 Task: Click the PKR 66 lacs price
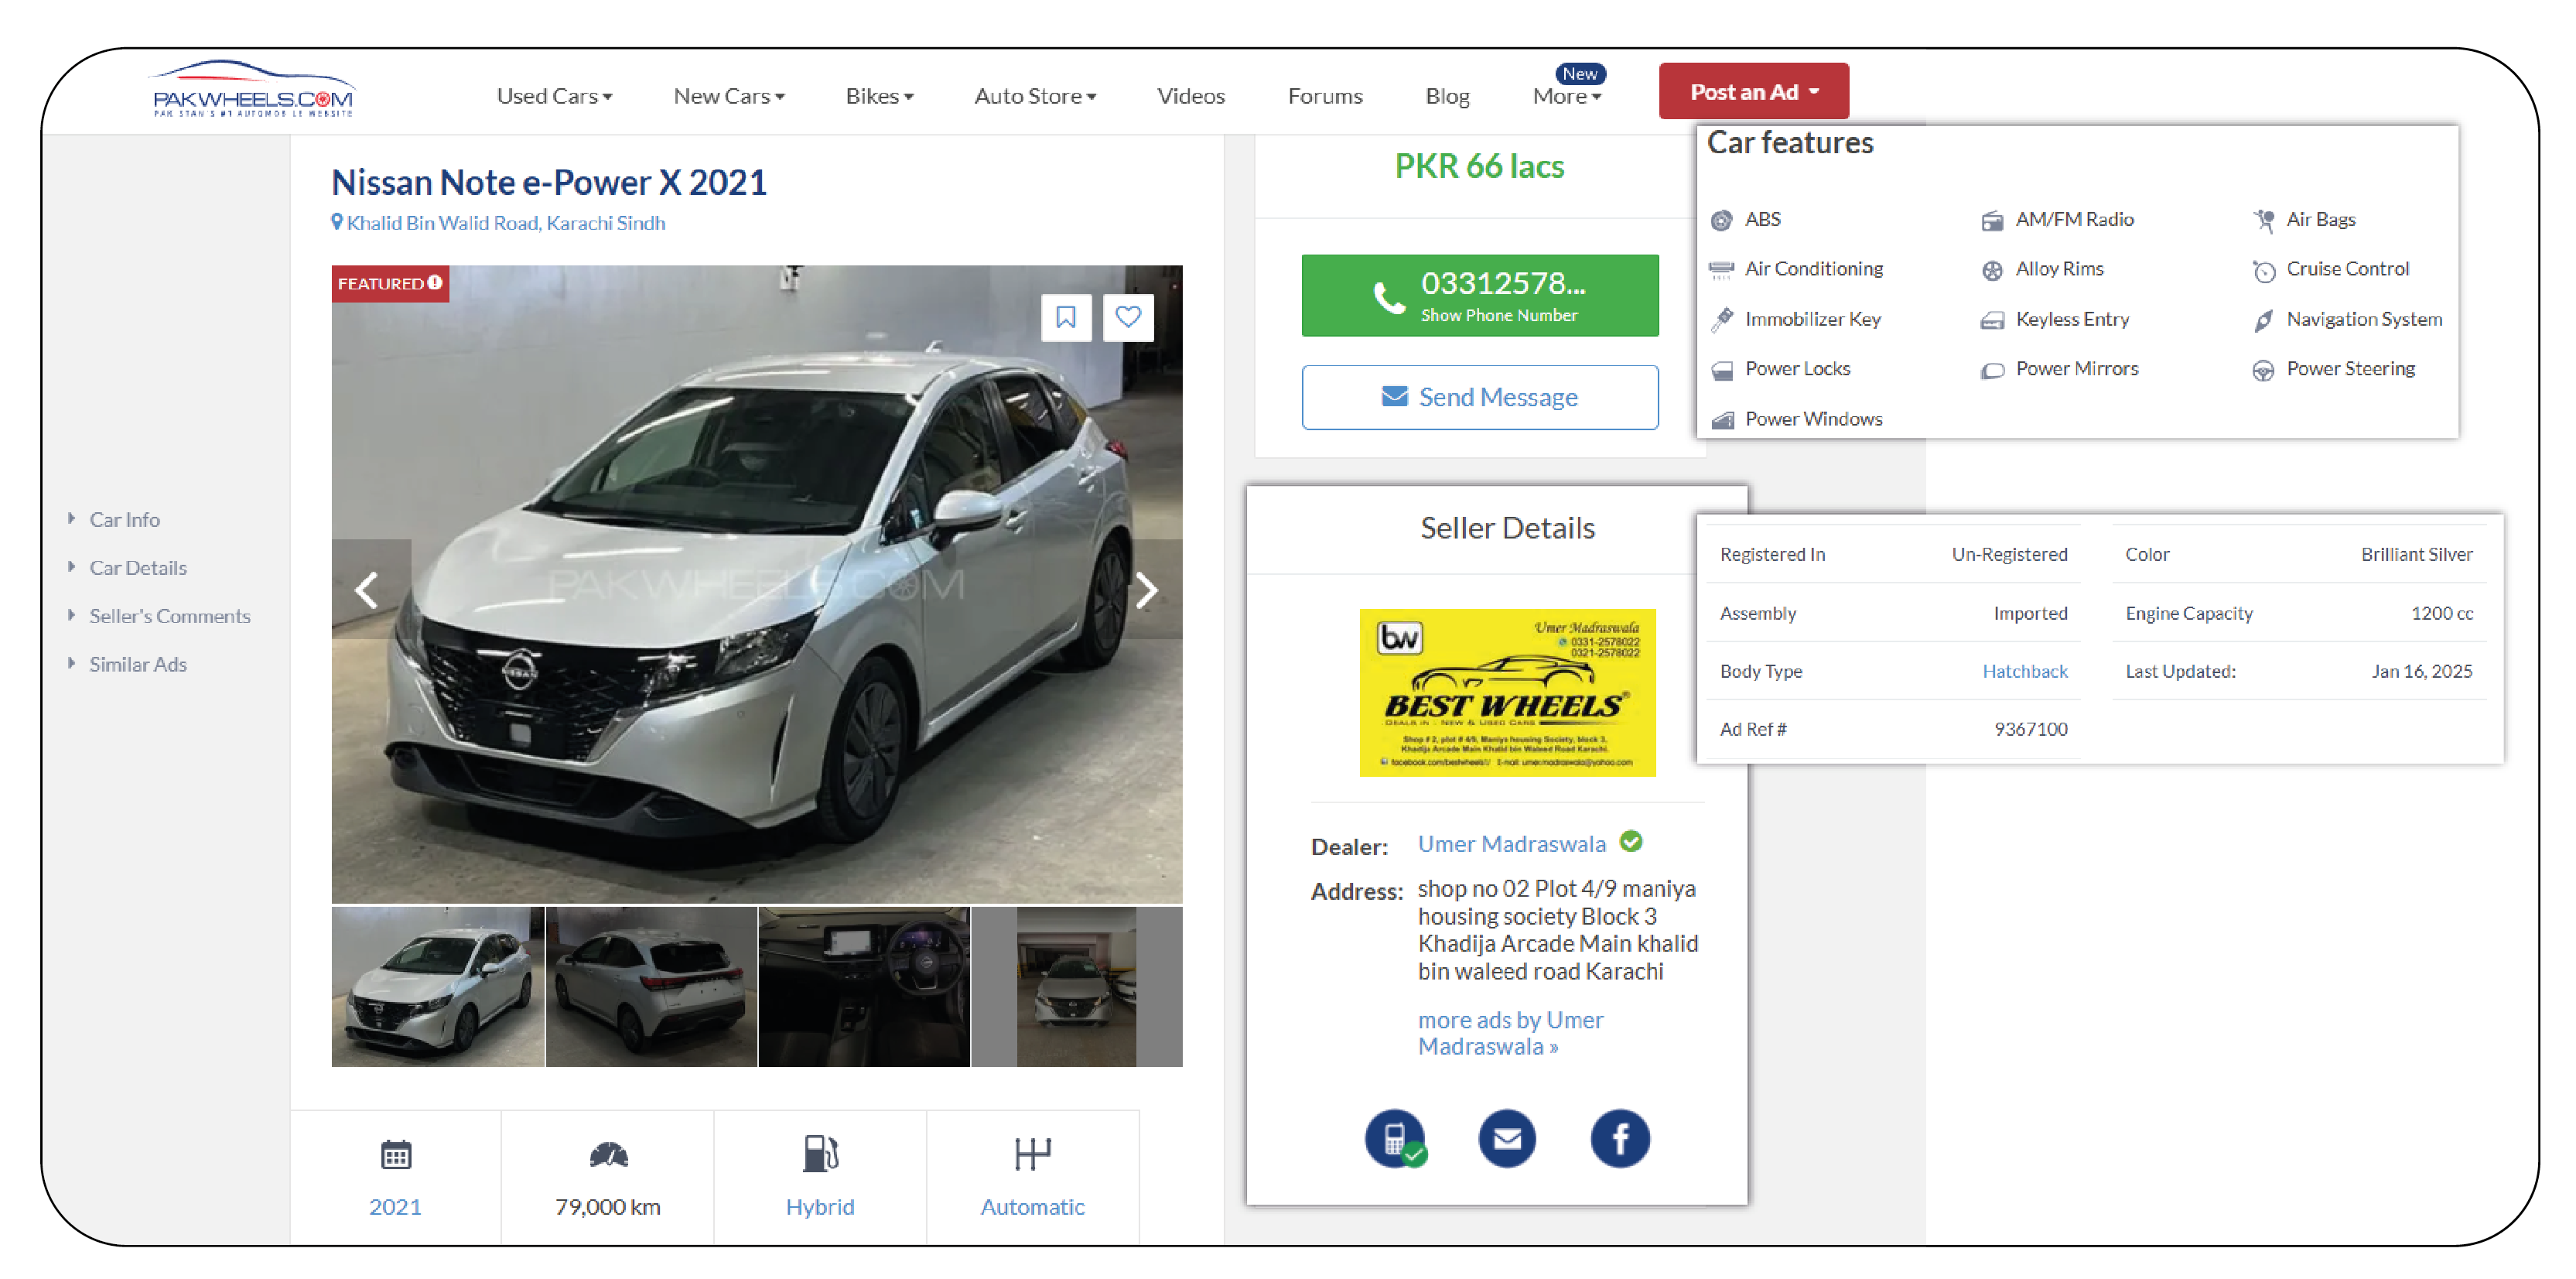coord(1479,166)
